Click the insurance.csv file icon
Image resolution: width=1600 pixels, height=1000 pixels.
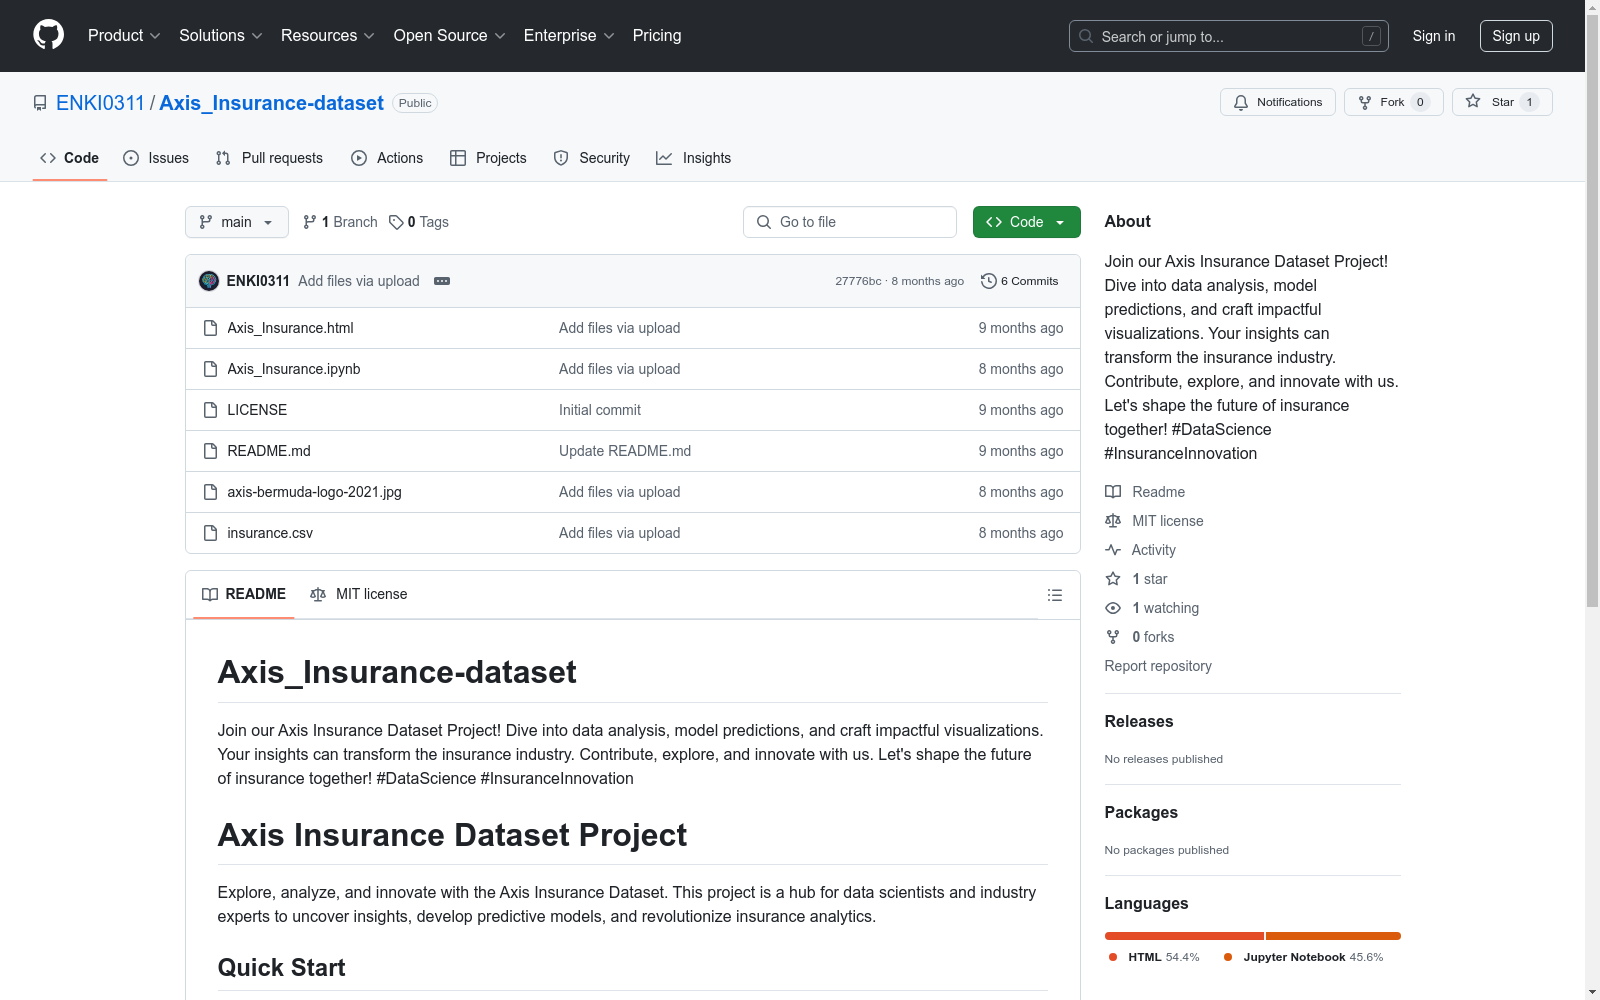210,533
